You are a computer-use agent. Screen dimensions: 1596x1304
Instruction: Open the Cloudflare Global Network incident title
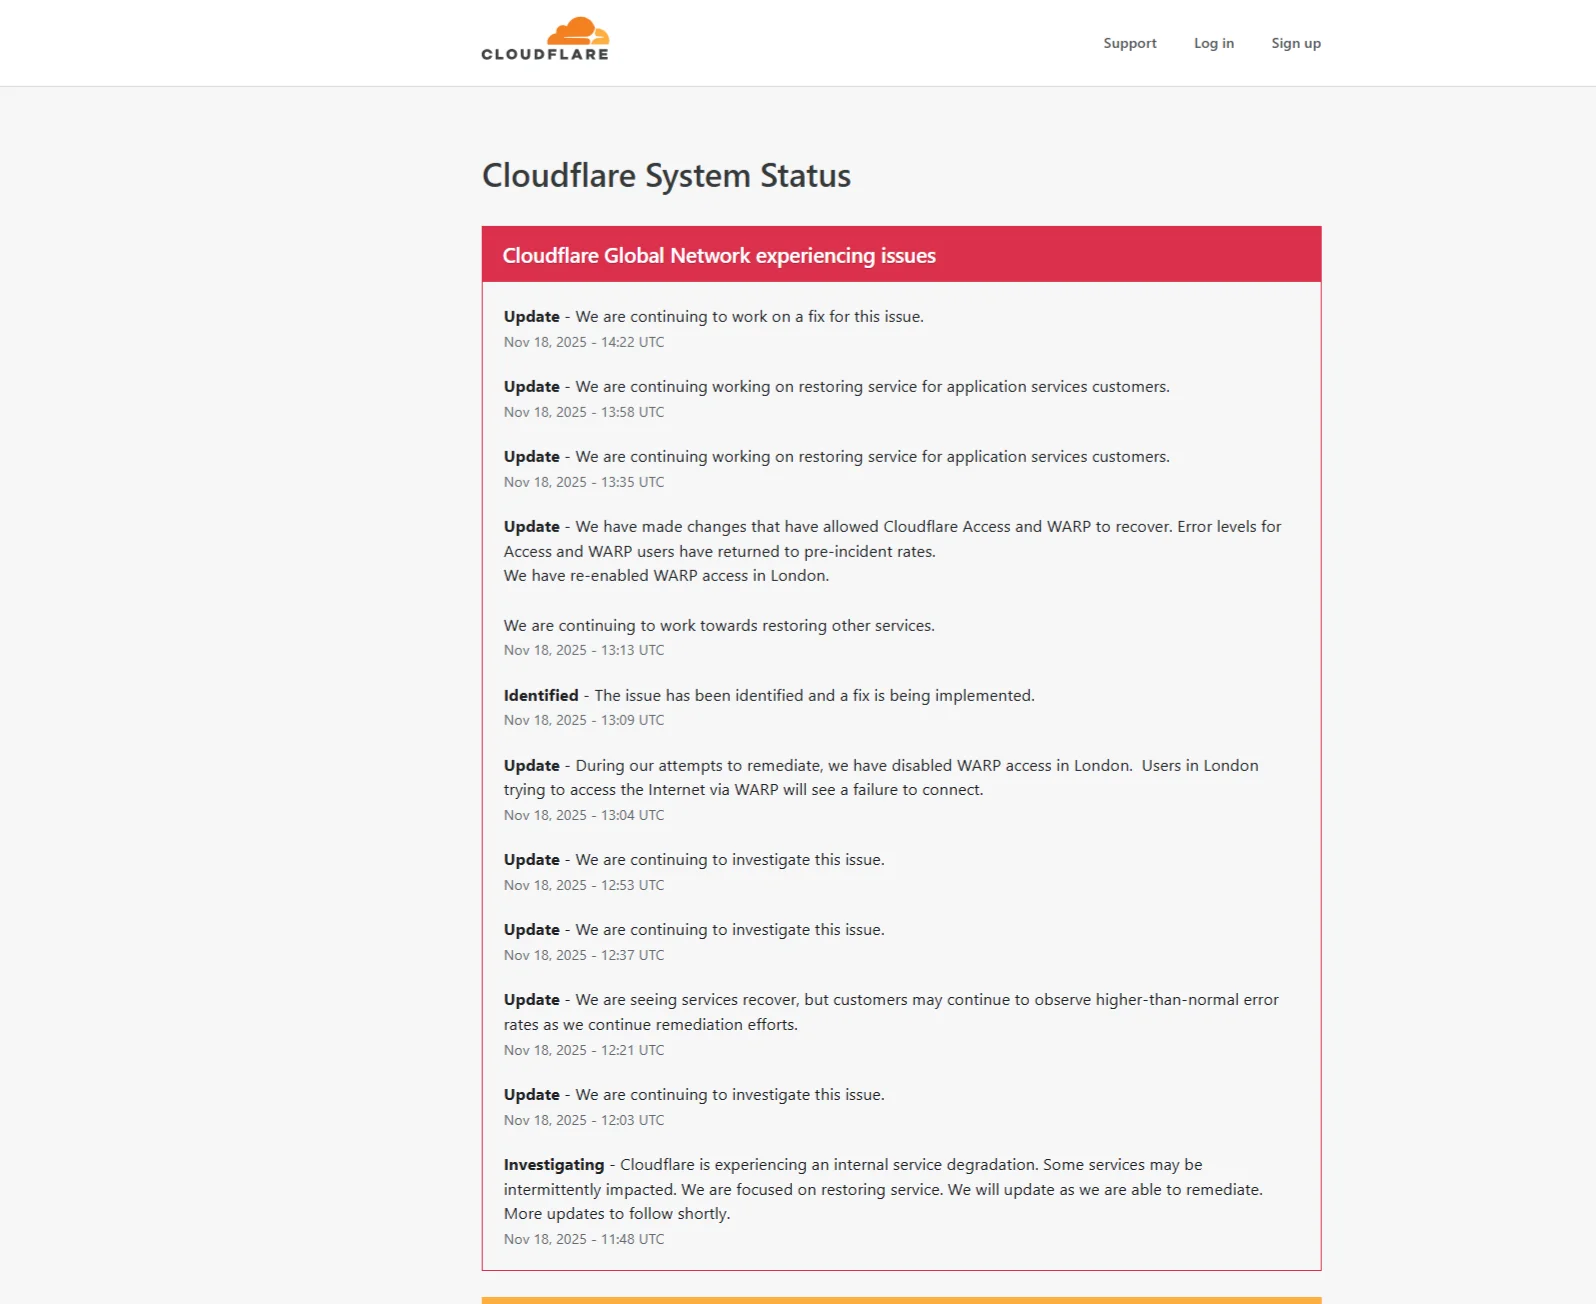(719, 256)
